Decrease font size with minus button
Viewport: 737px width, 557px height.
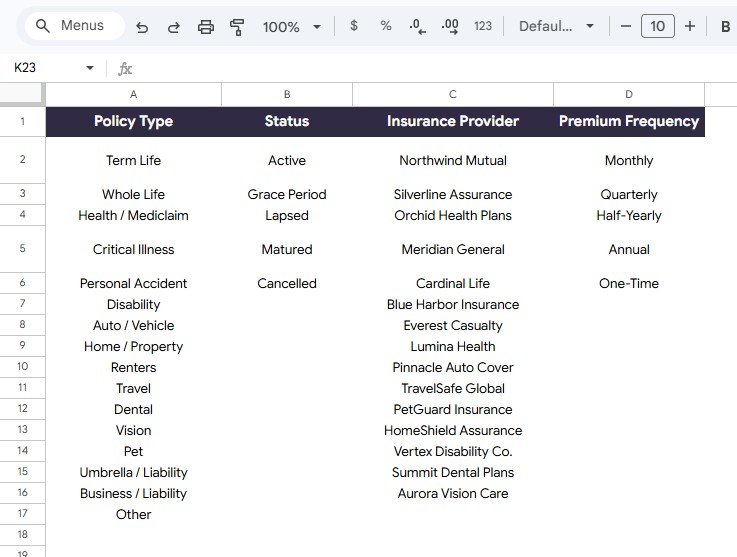[x=626, y=26]
